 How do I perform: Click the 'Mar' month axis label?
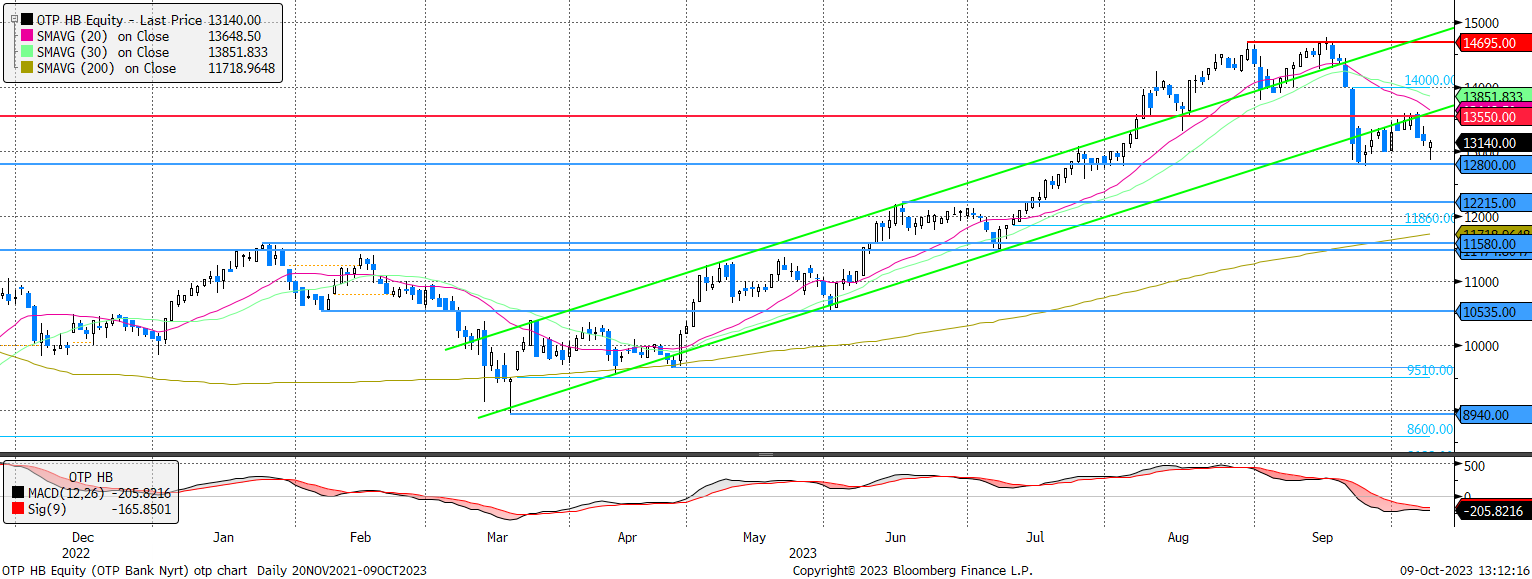499,538
